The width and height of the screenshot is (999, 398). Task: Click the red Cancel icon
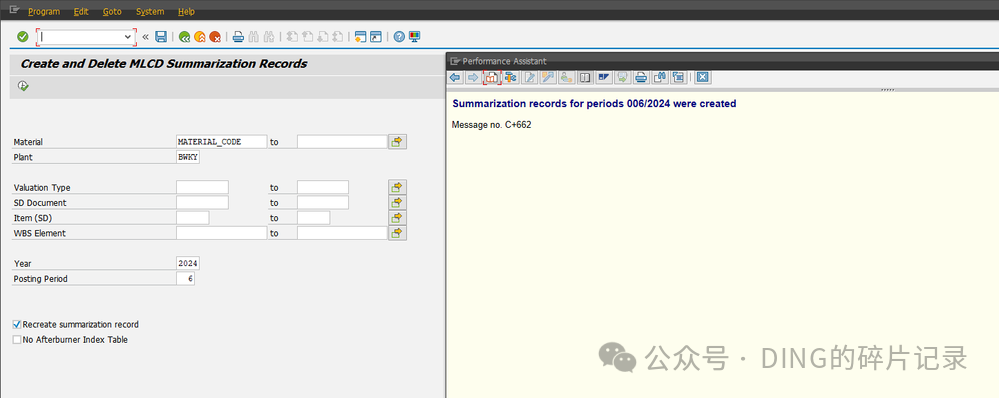[215, 37]
